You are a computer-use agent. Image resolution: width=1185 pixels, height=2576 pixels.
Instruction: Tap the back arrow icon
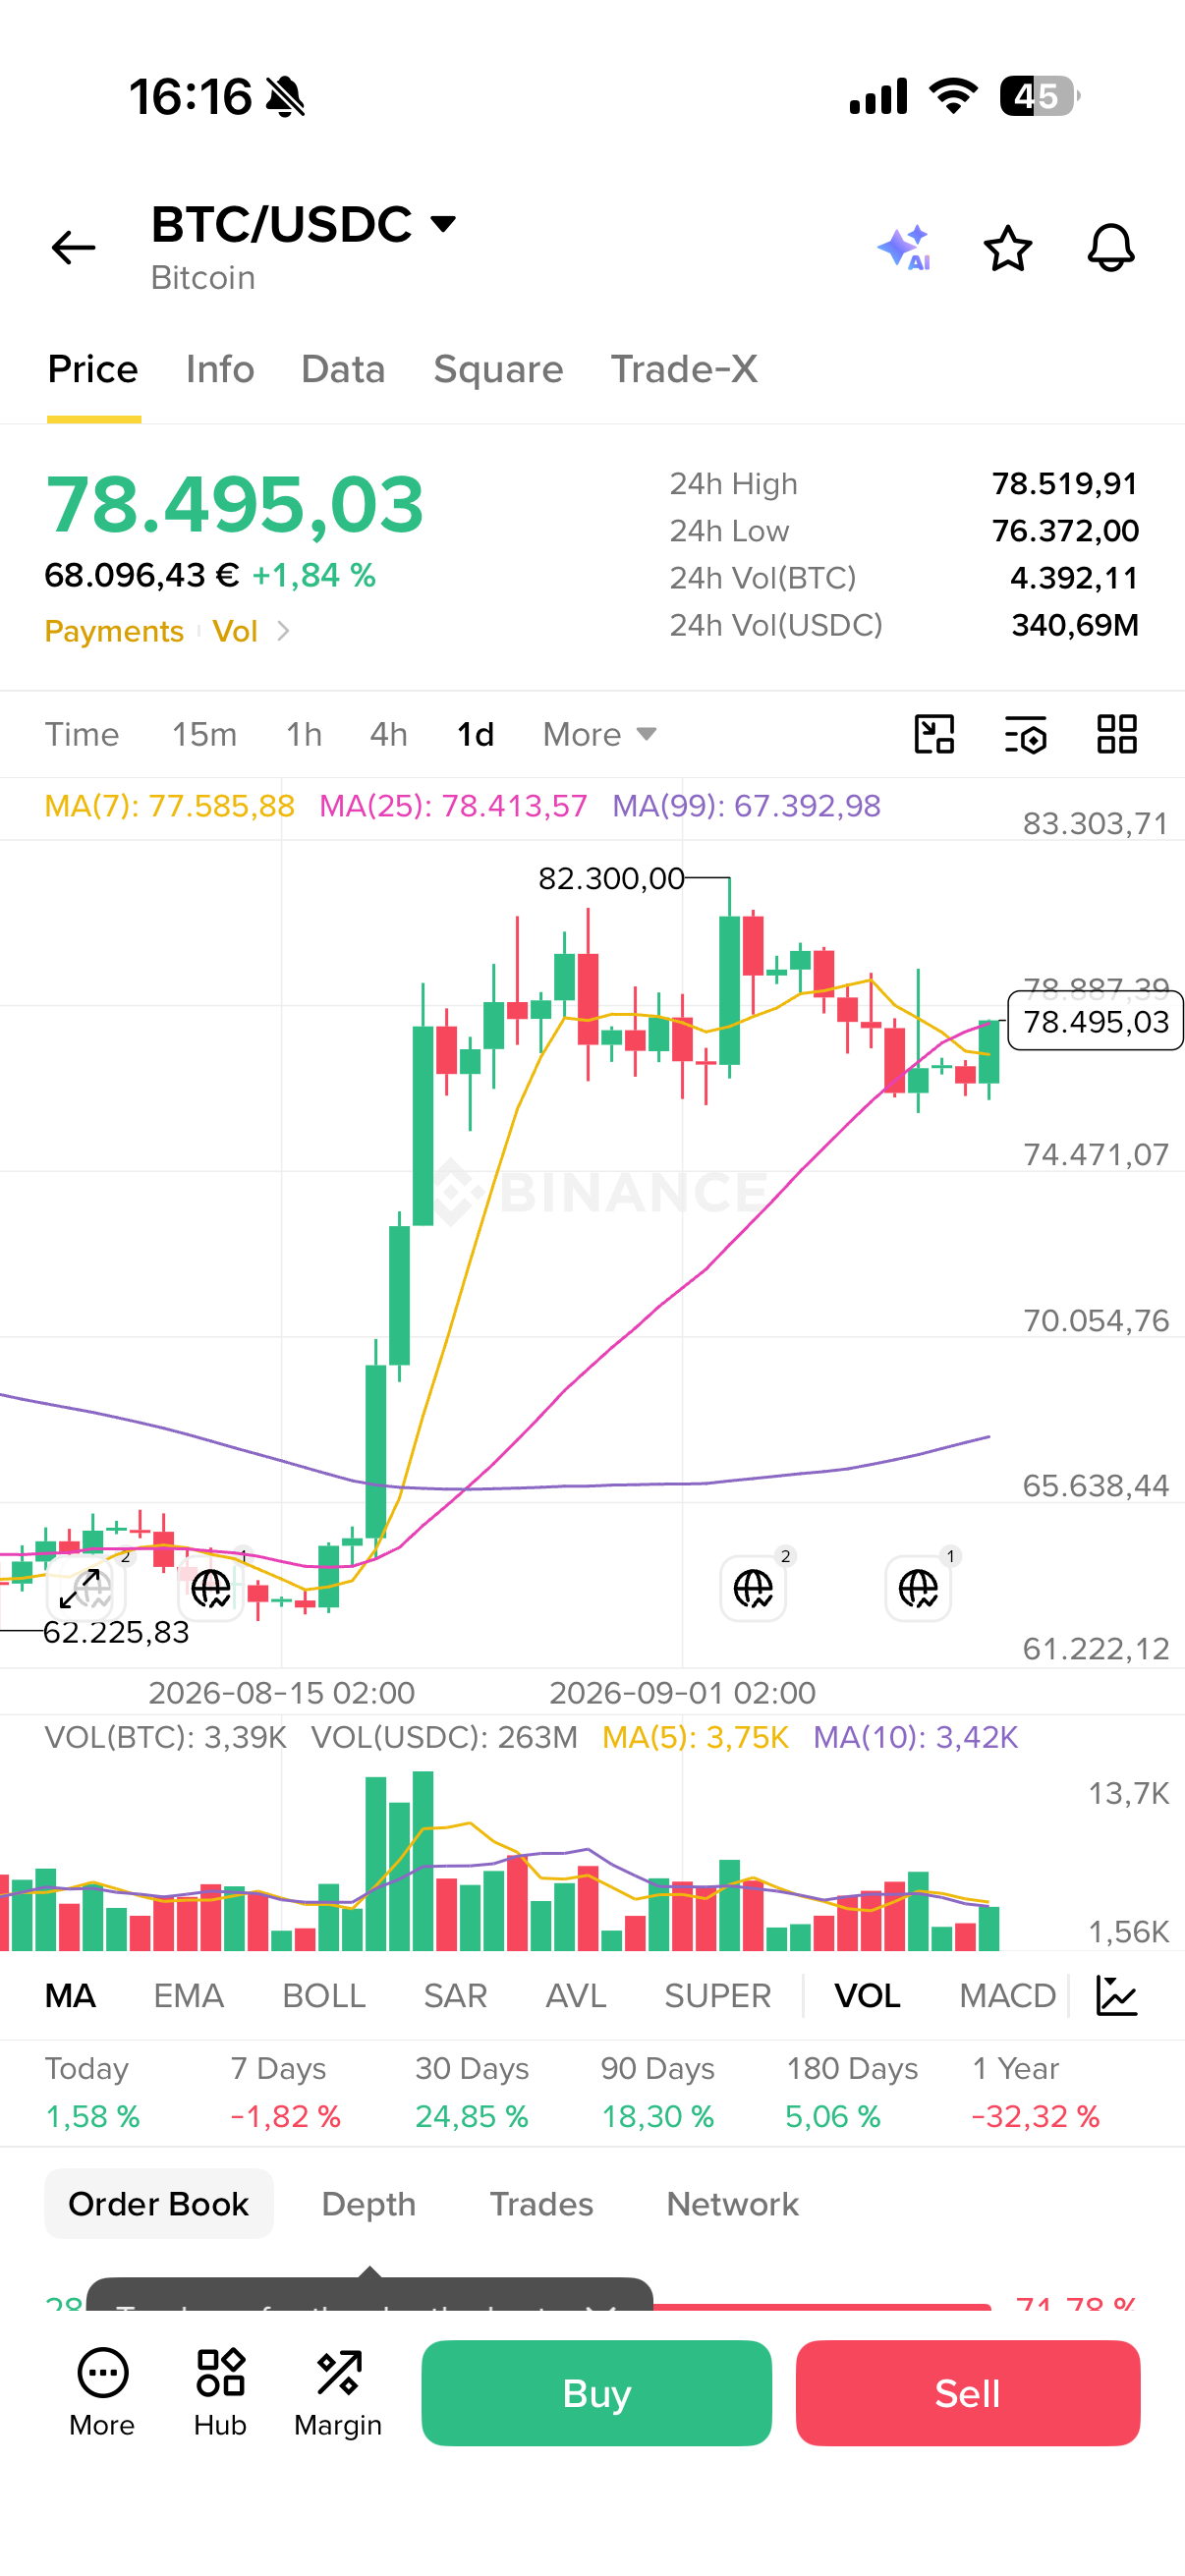73,247
